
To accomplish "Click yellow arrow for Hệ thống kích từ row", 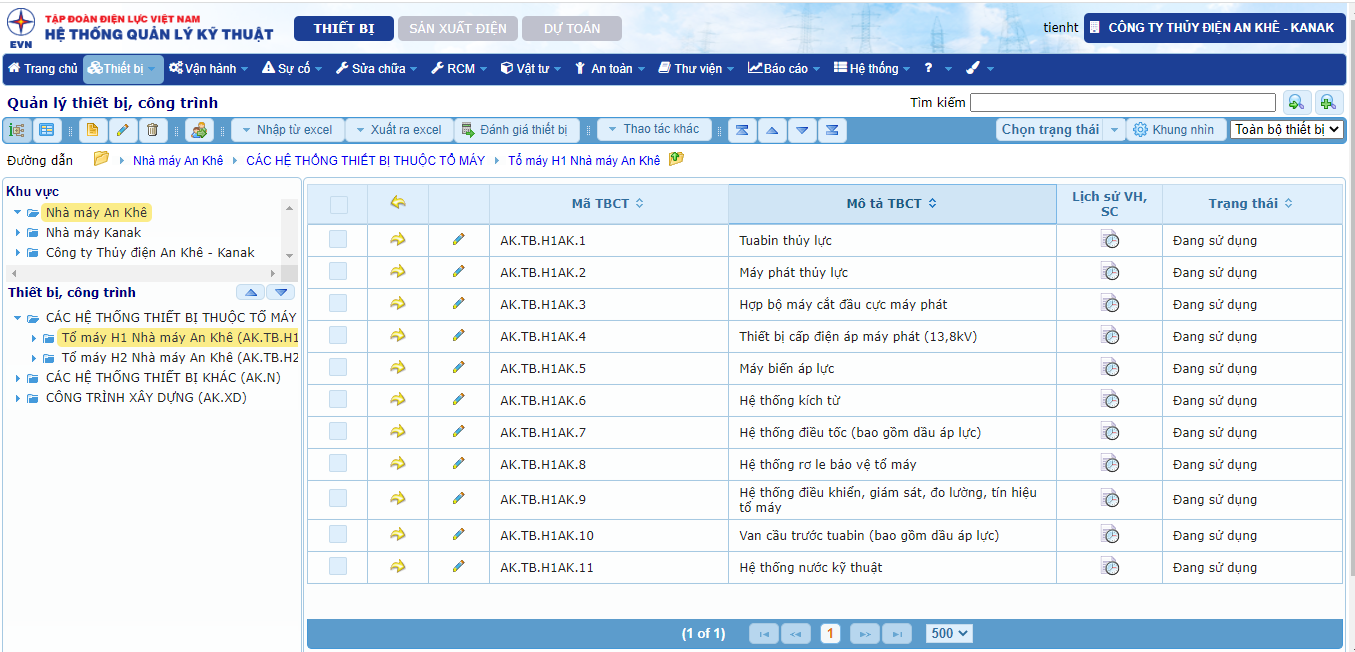I will coord(398,400).
